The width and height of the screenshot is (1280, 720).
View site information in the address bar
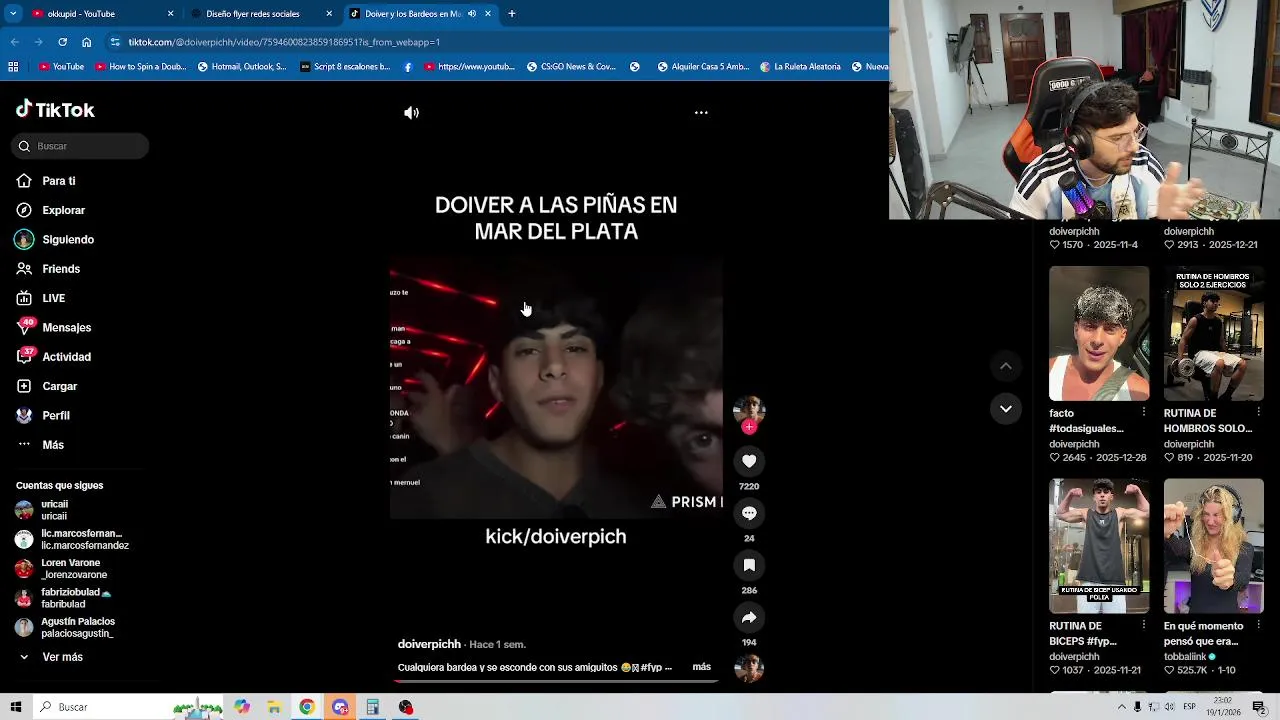pyautogui.click(x=116, y=42)
